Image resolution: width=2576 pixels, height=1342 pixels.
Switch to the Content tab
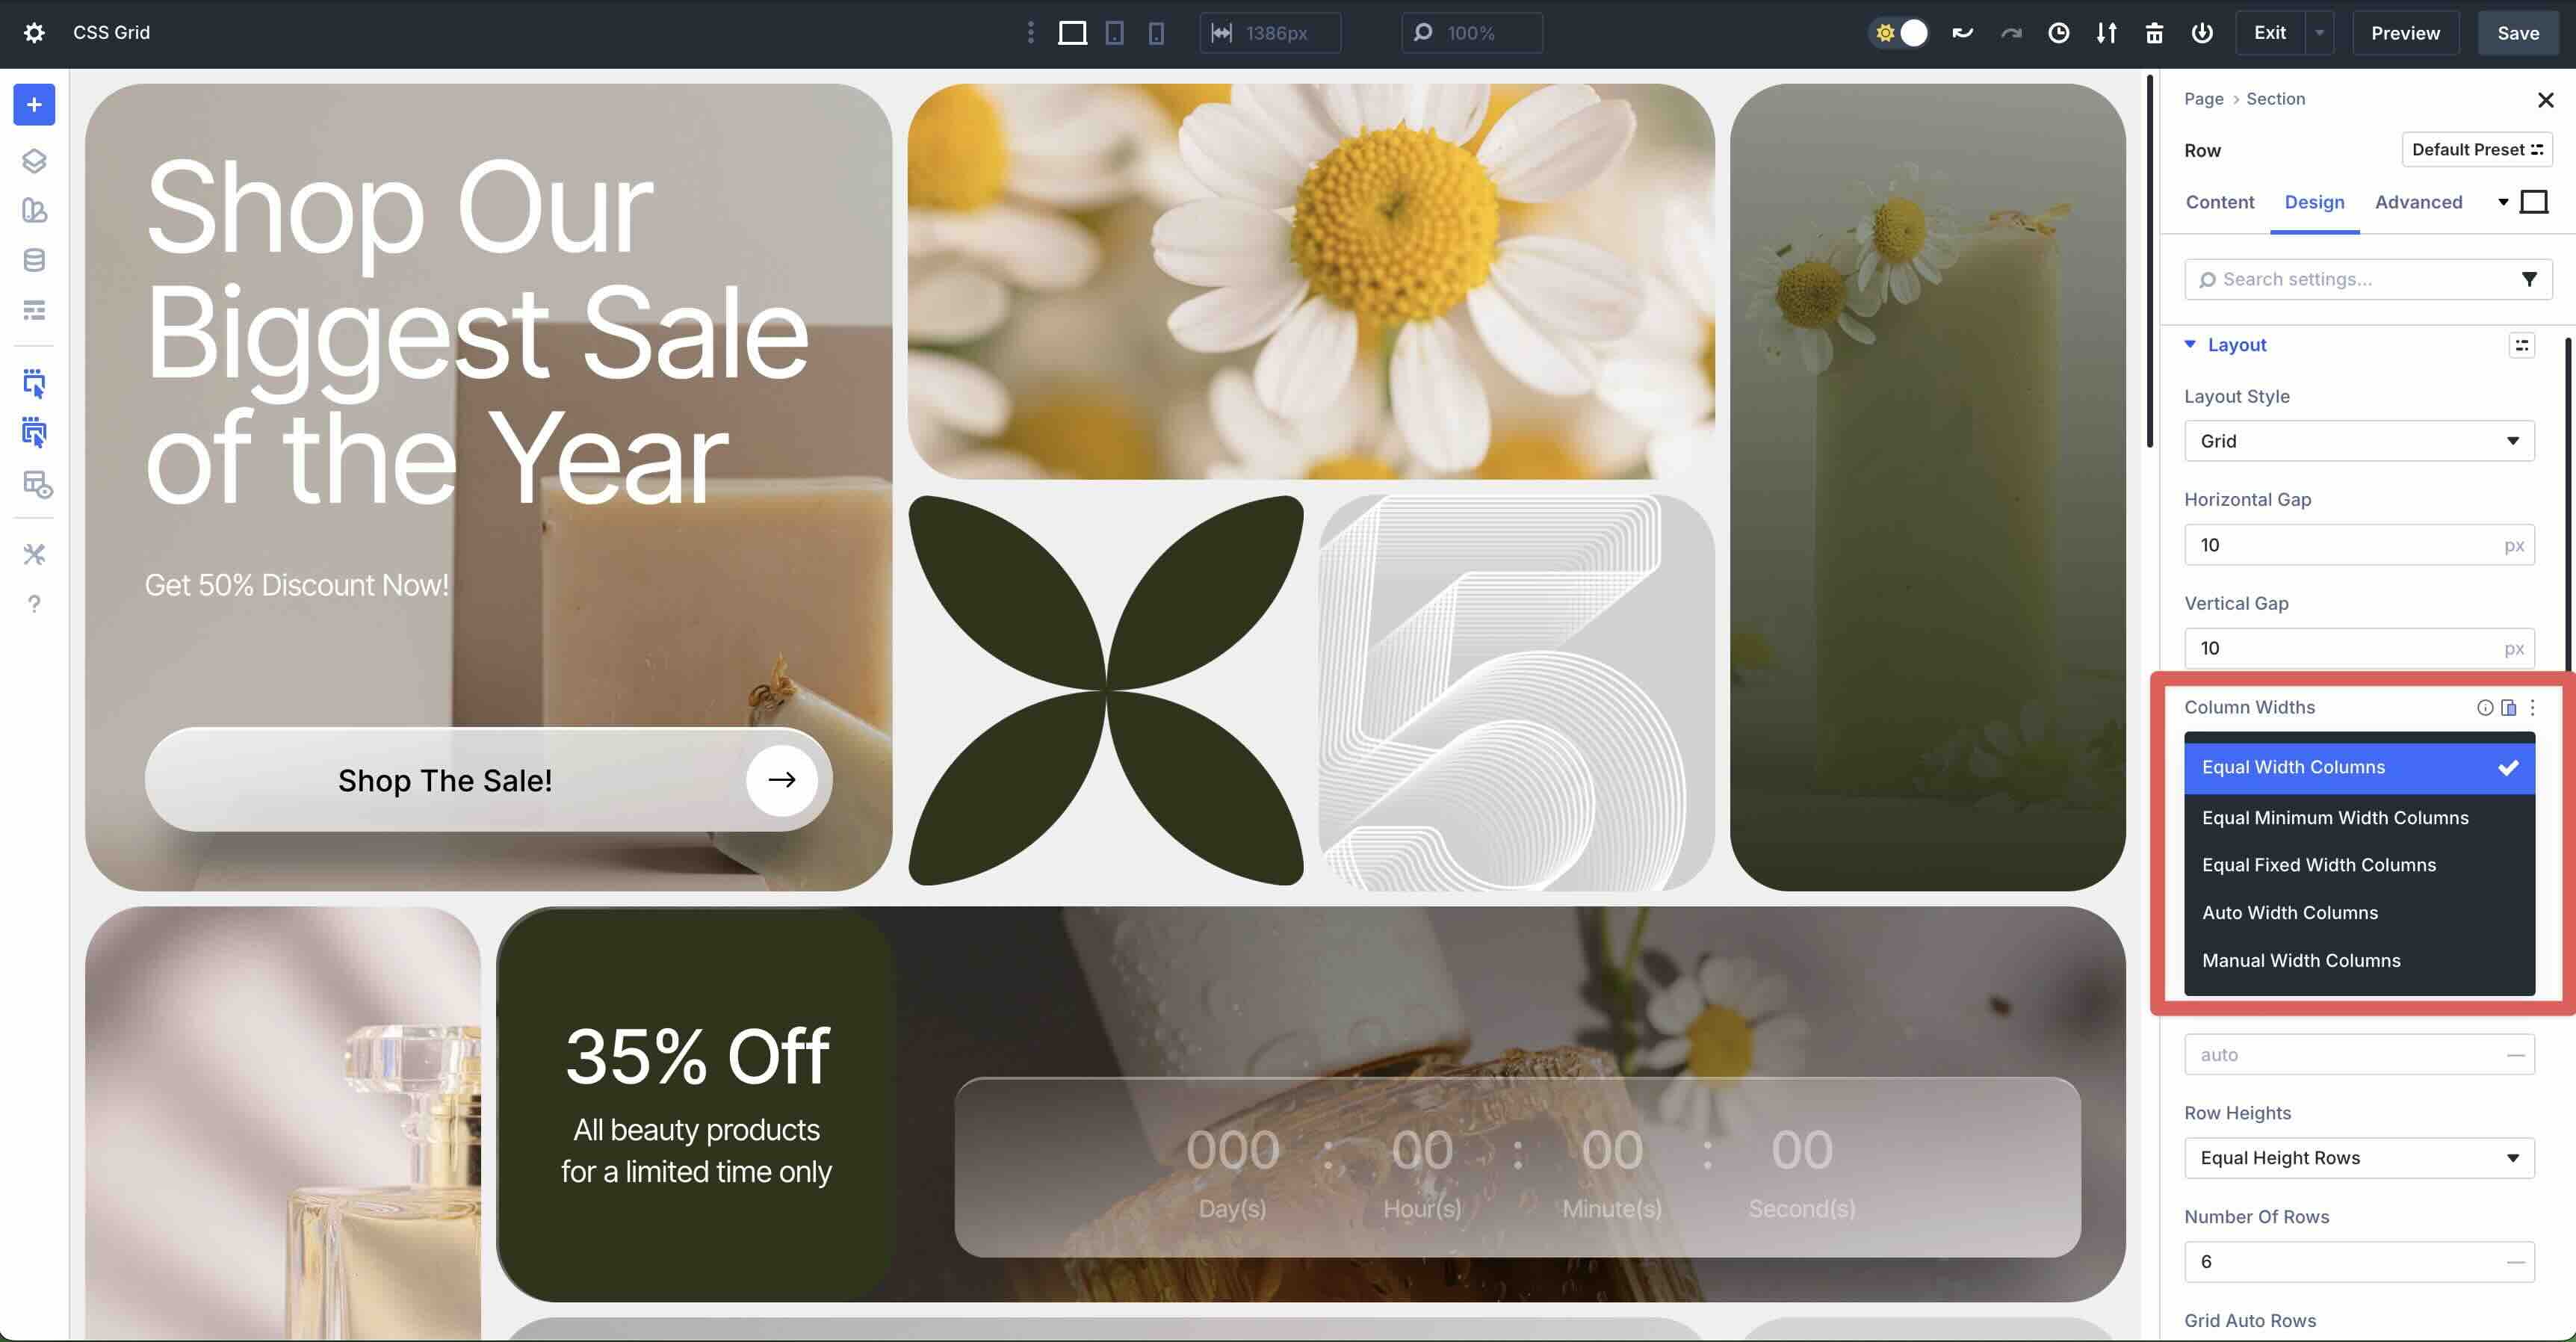click(2219, 202)
